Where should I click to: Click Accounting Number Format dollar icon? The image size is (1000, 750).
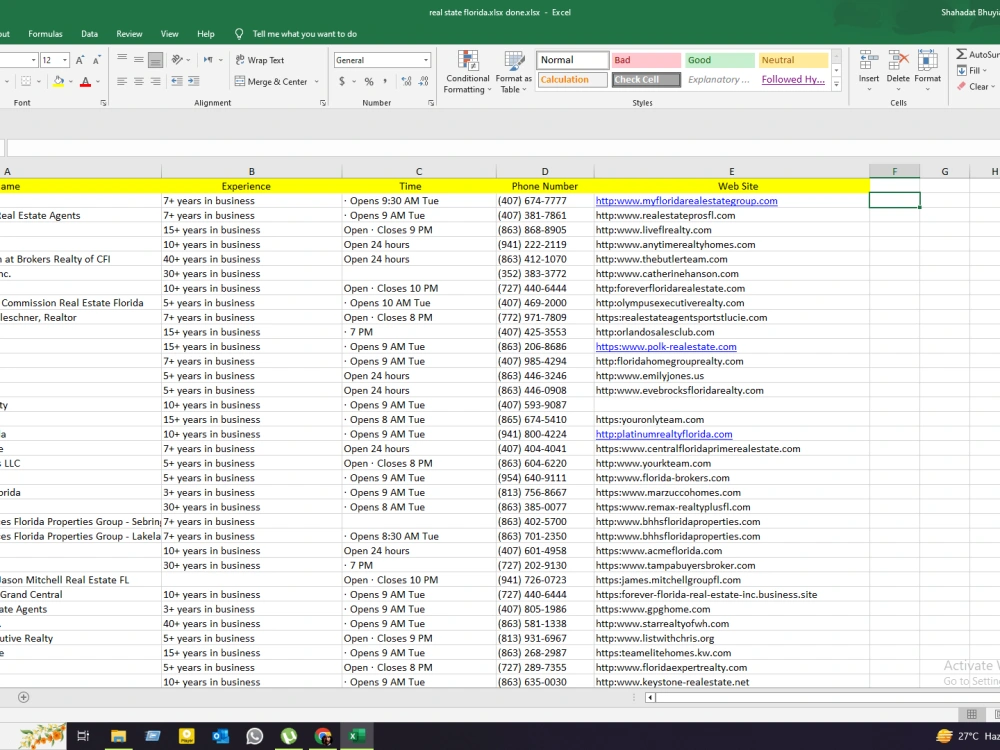pos(342,82)
